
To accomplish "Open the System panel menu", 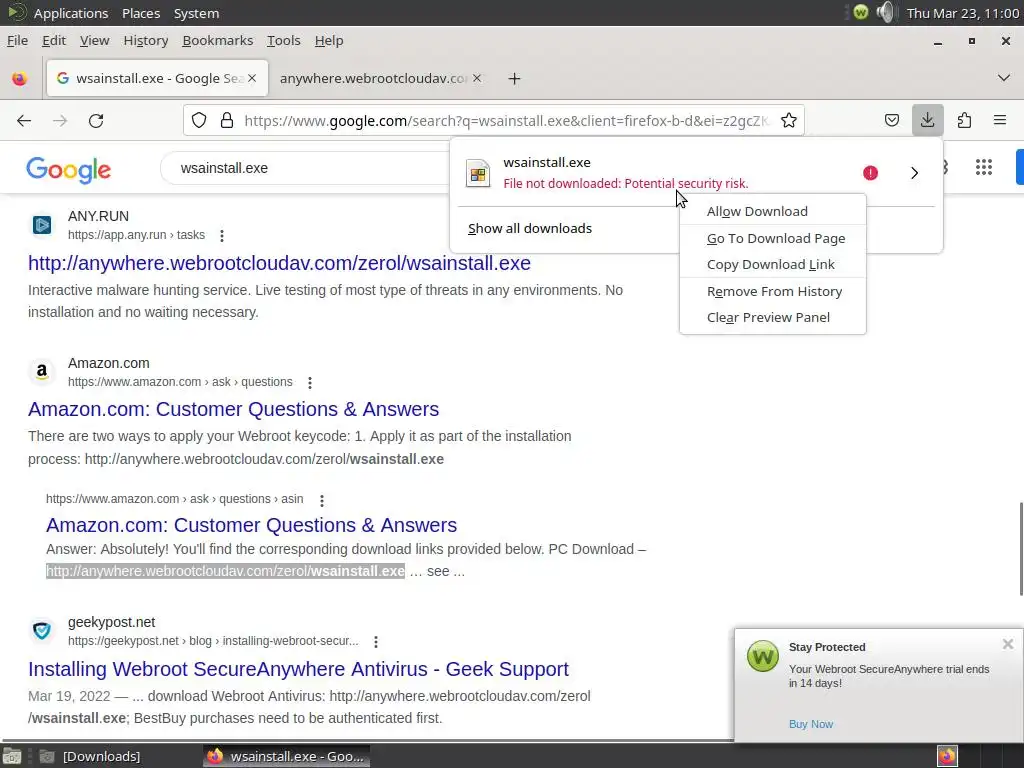I will tap(196, 13).
